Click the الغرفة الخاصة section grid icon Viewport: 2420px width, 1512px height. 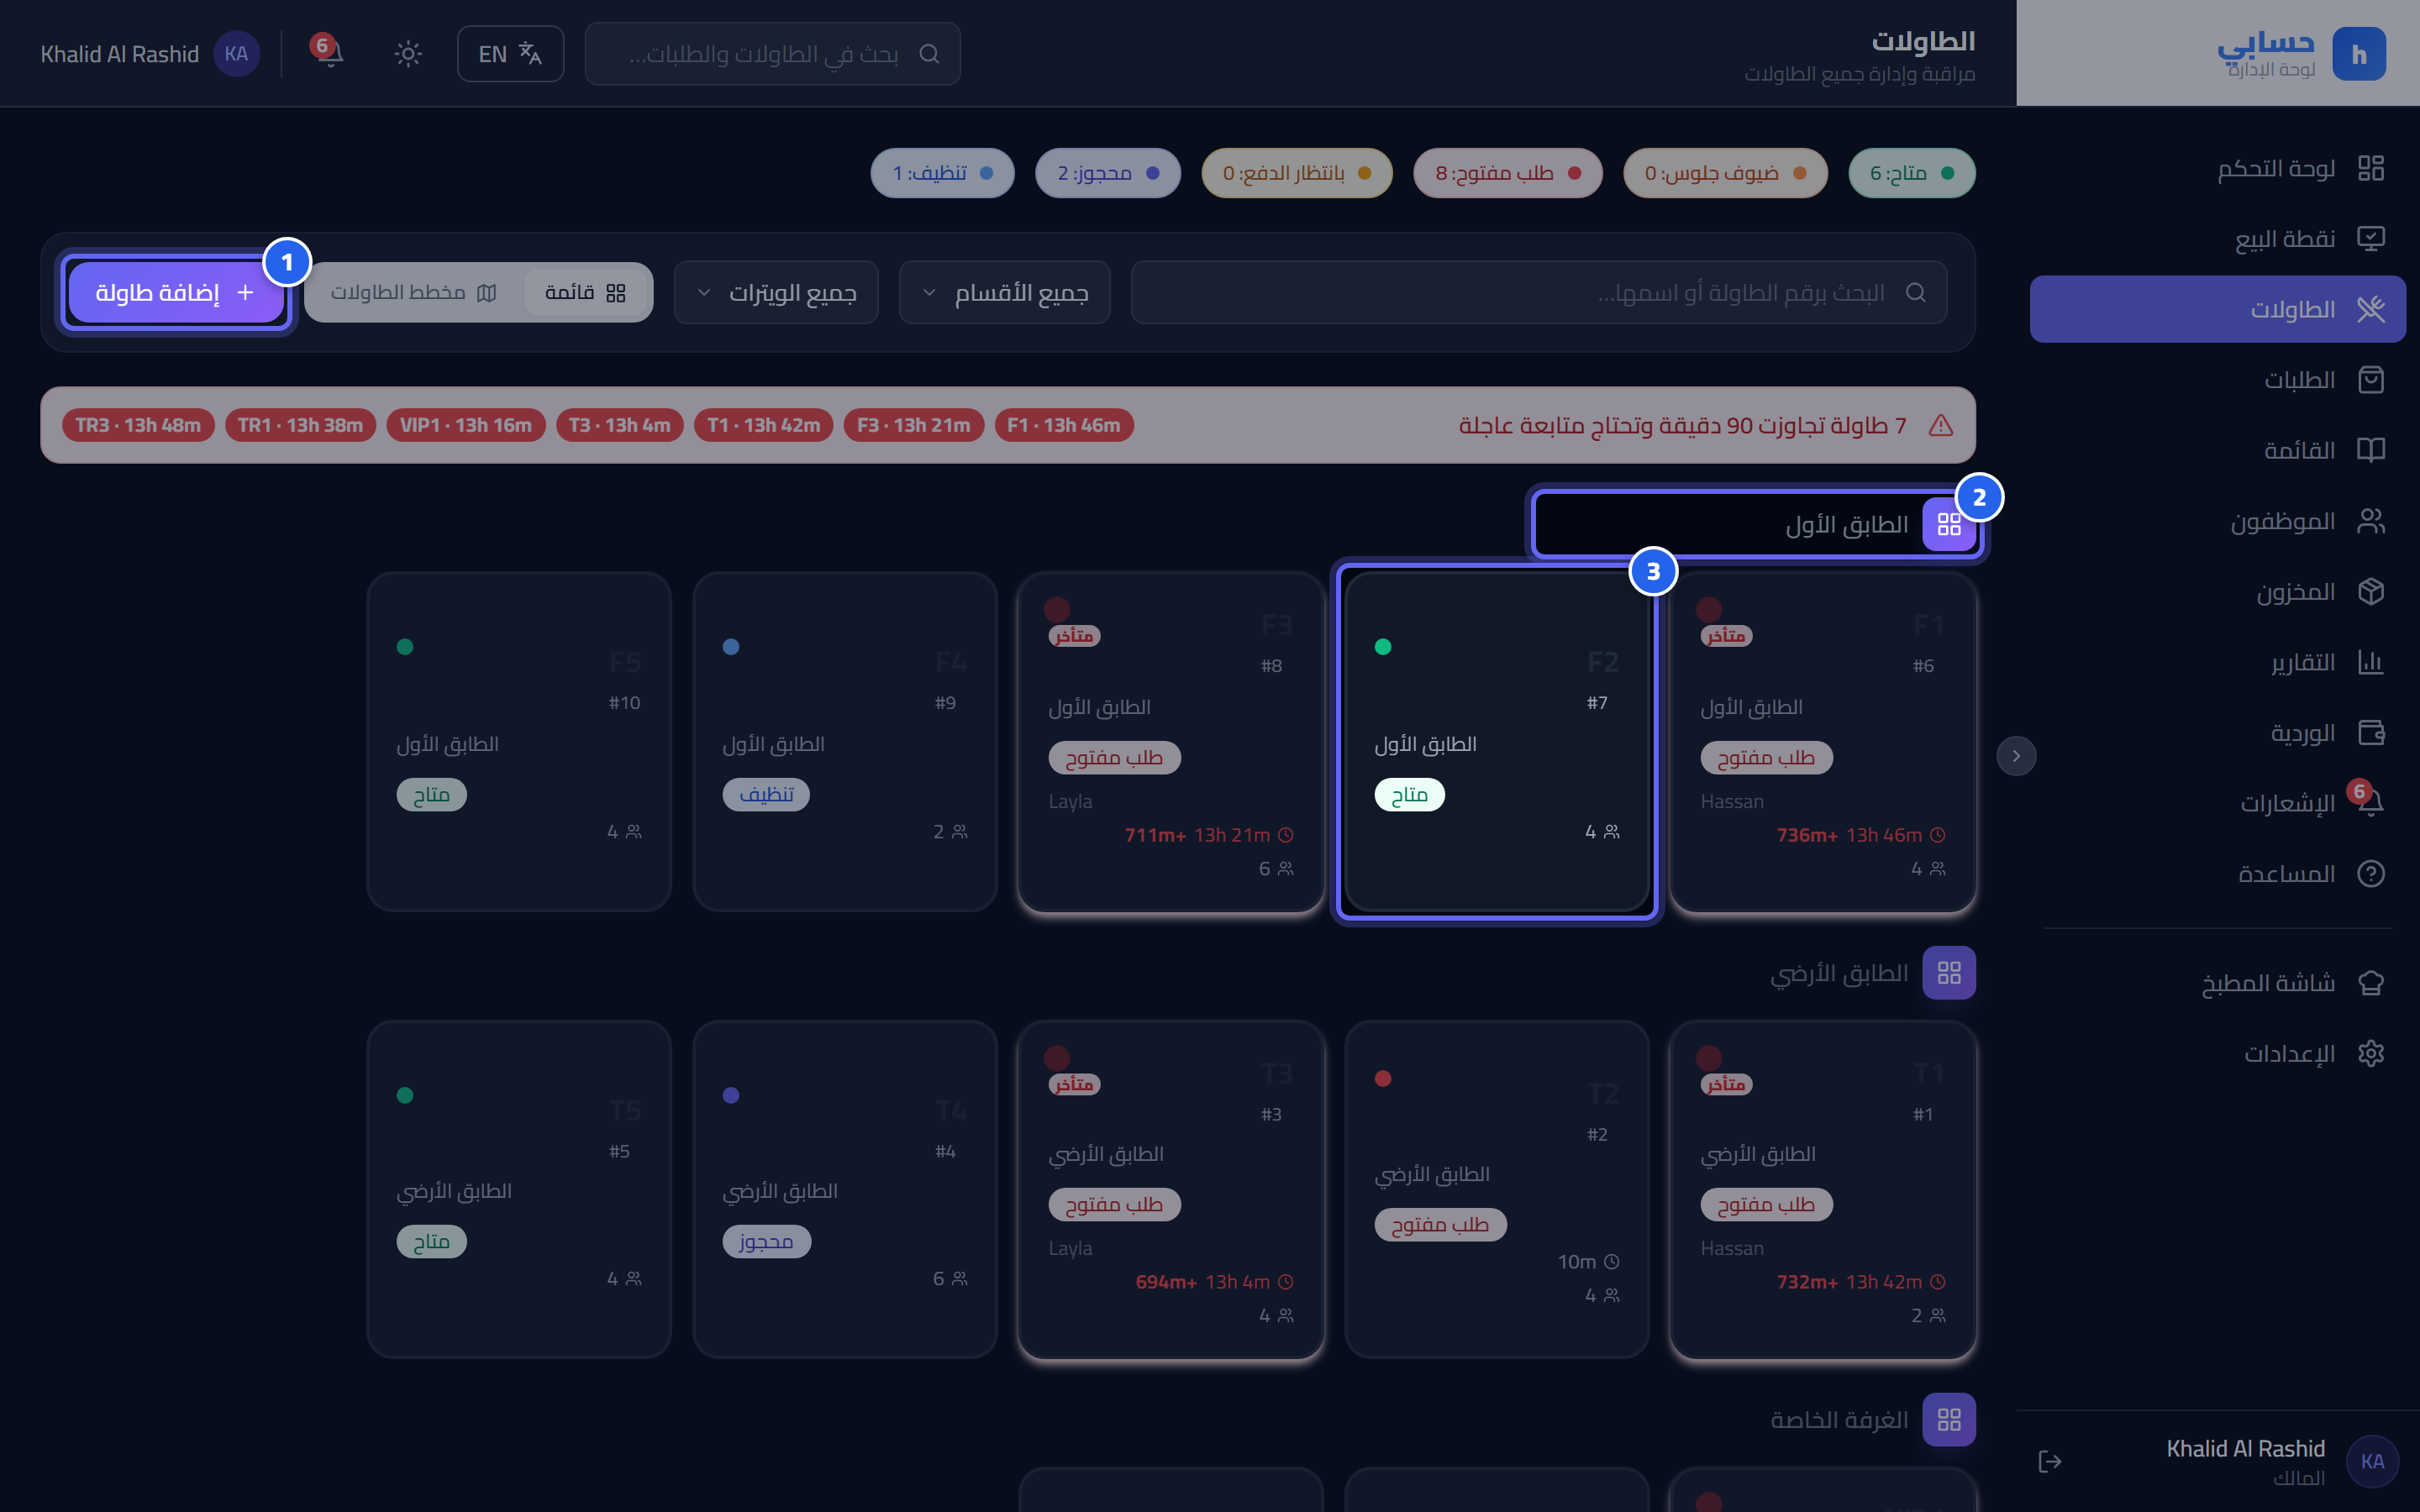(x=1949, y=1420)
